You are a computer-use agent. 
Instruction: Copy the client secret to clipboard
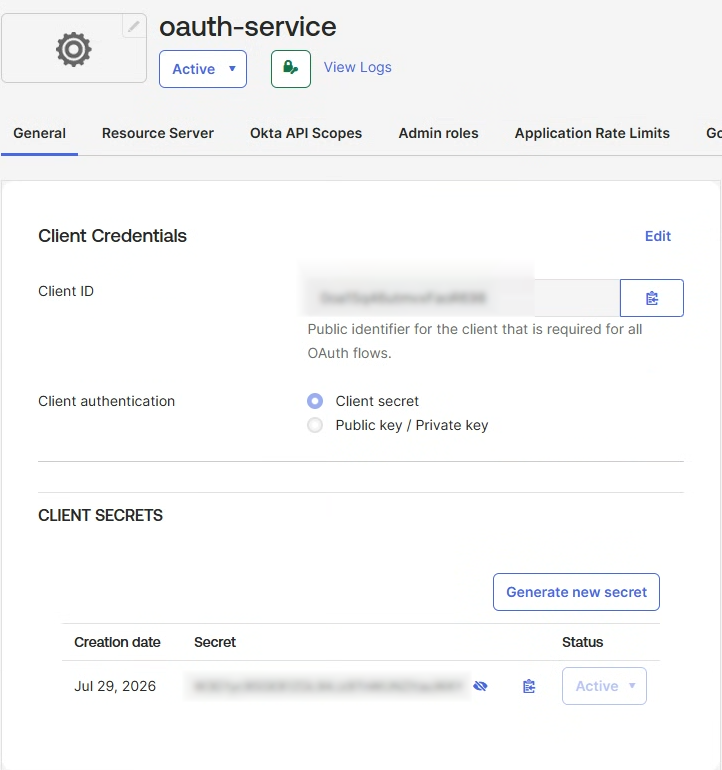tap(529, 686)
